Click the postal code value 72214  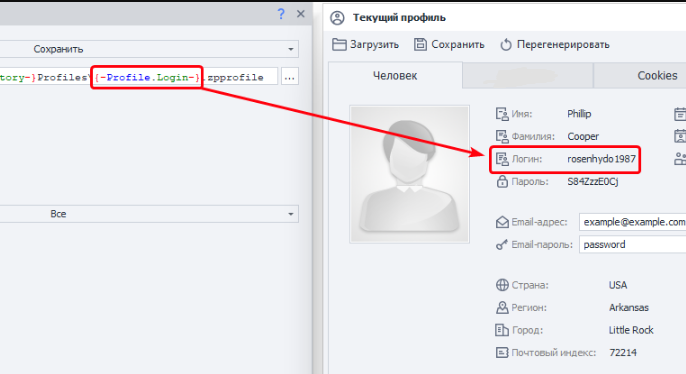pos(623,353)
